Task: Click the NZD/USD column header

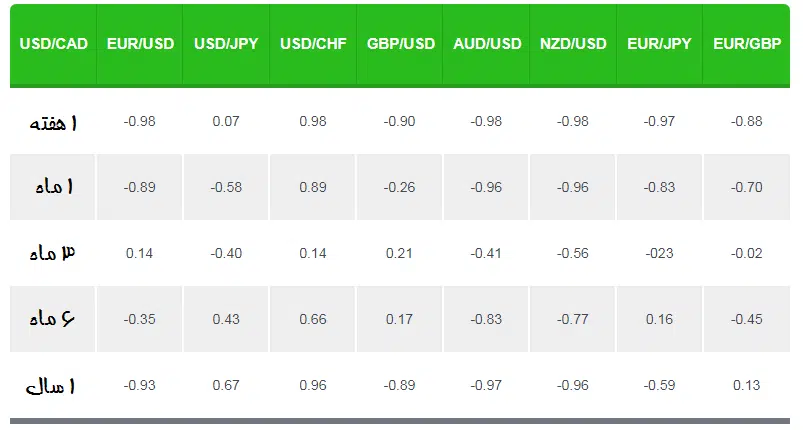Action: click(573, 44)
